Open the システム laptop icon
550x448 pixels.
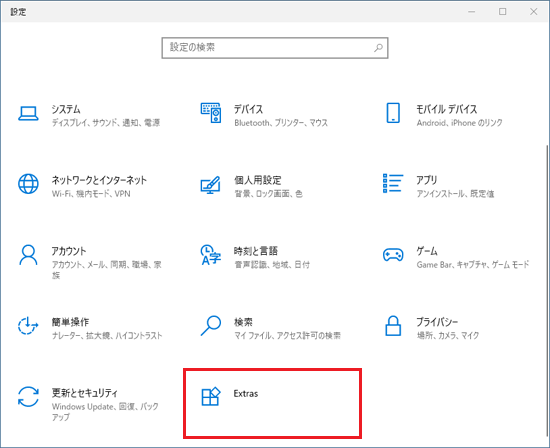click(x=28, y=114)
